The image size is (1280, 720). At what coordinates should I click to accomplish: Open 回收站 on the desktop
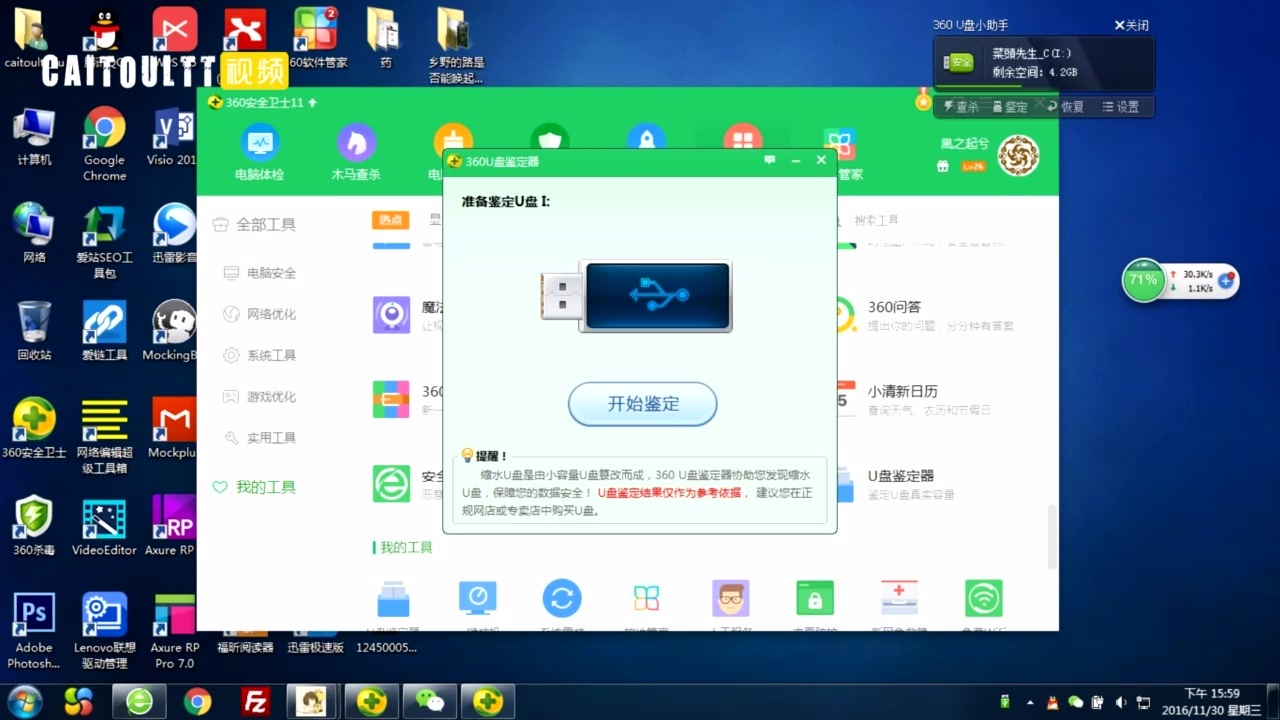coord(34,330)
